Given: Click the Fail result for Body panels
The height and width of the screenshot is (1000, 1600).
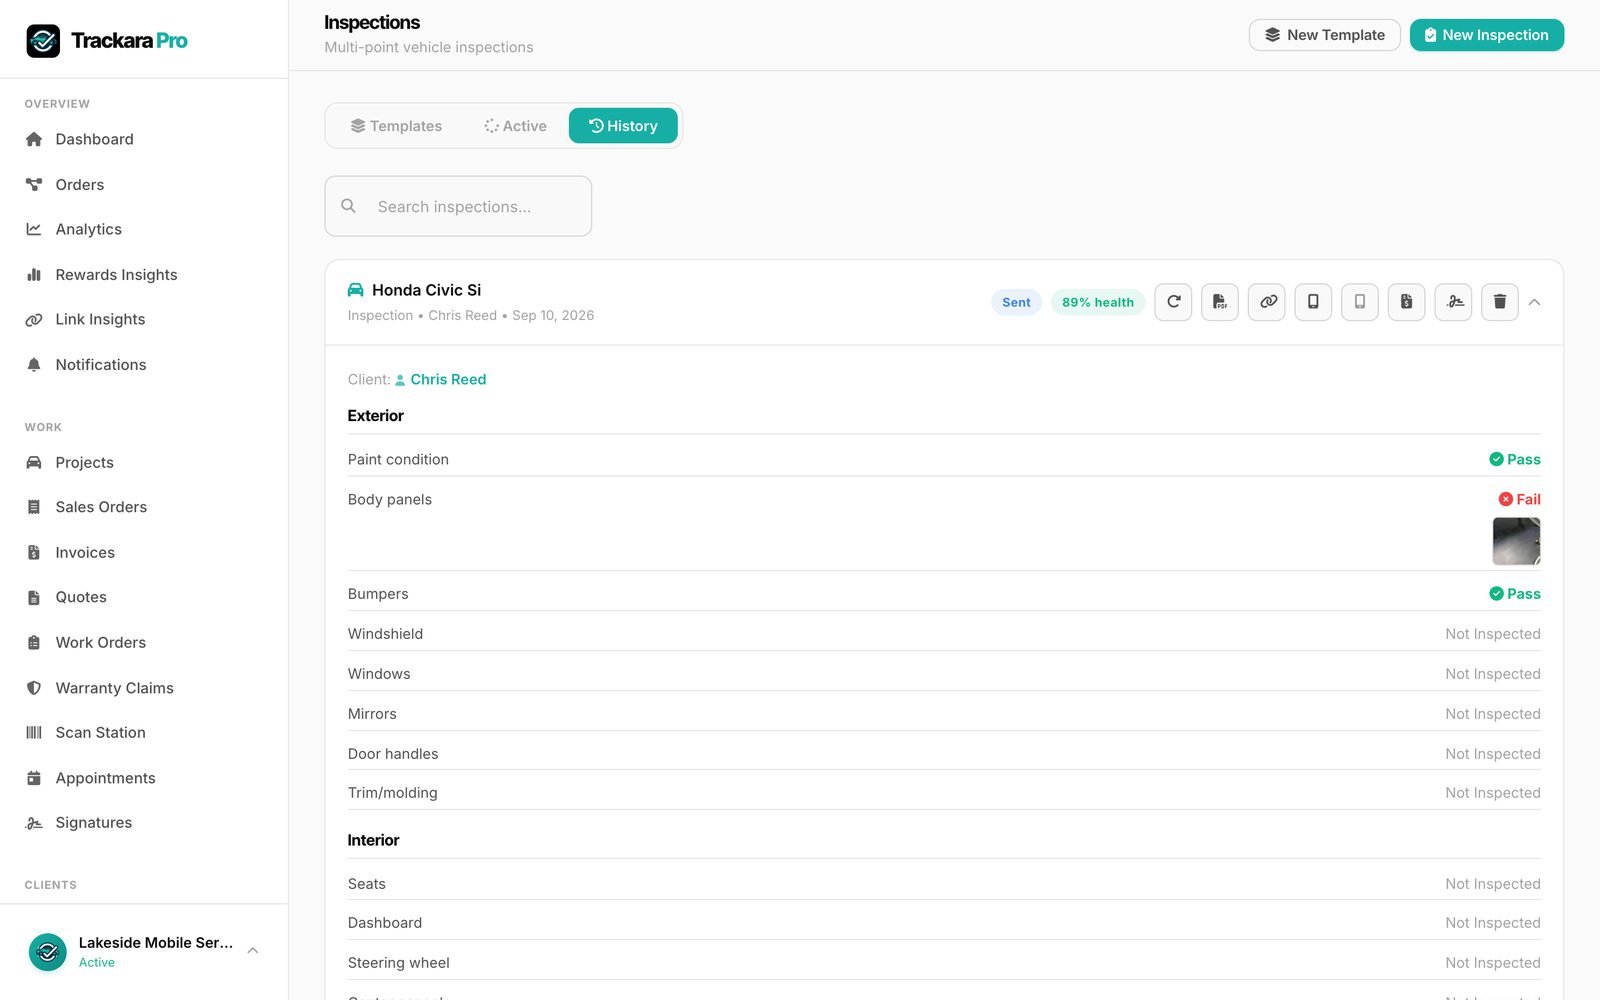Looking at the screenshot, I should click(1519, 499).
